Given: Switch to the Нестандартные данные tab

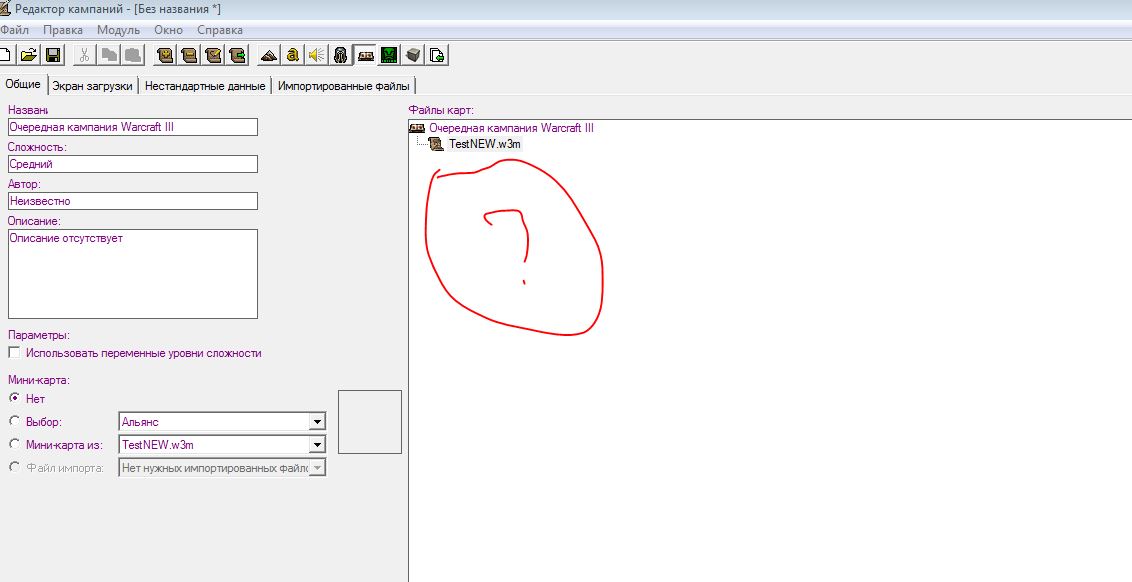Looking at the screenshot, I should pos(205,86).
